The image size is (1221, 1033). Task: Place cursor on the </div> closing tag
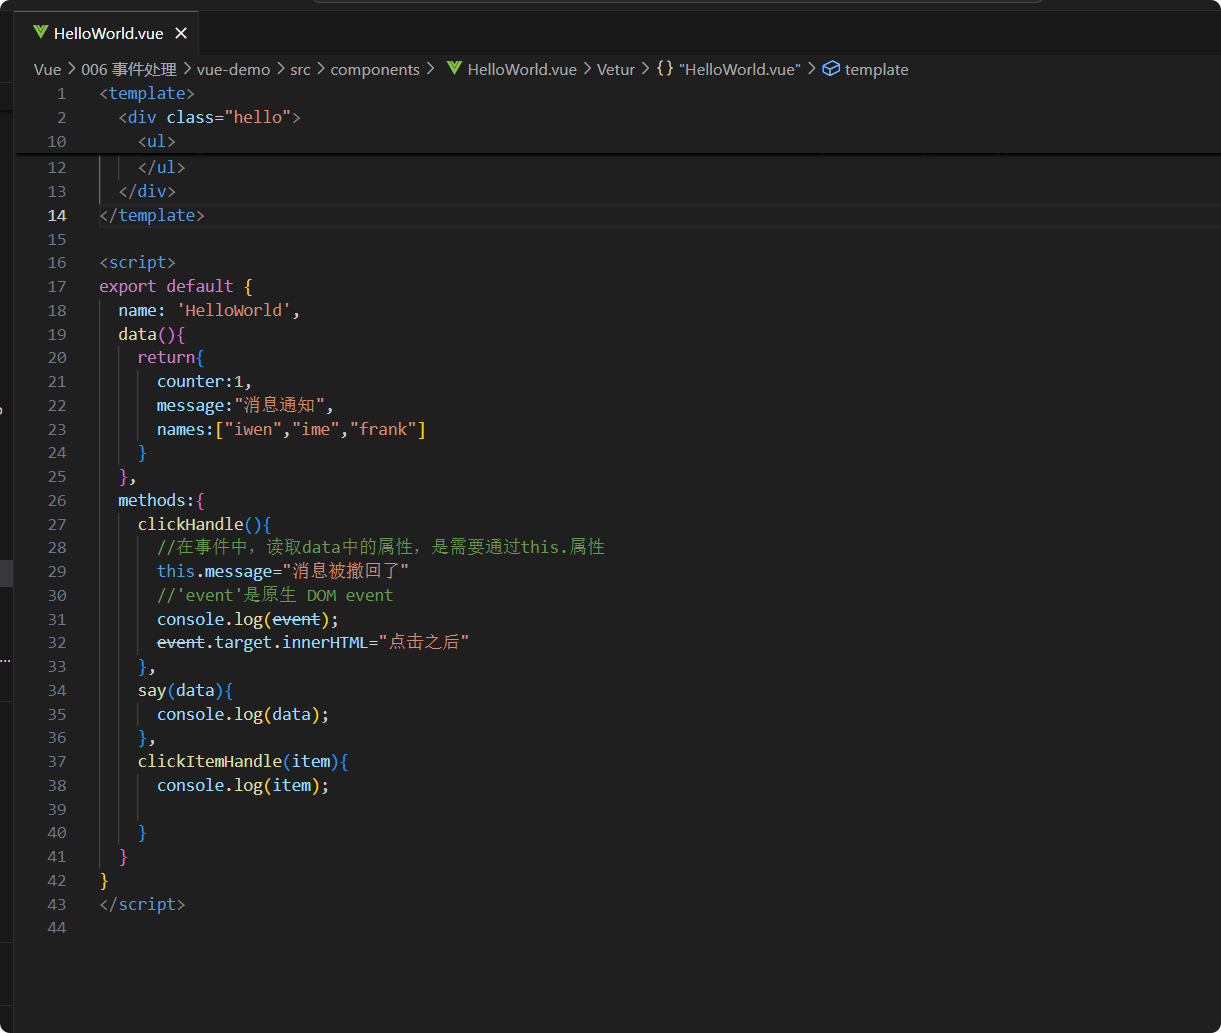147,191
